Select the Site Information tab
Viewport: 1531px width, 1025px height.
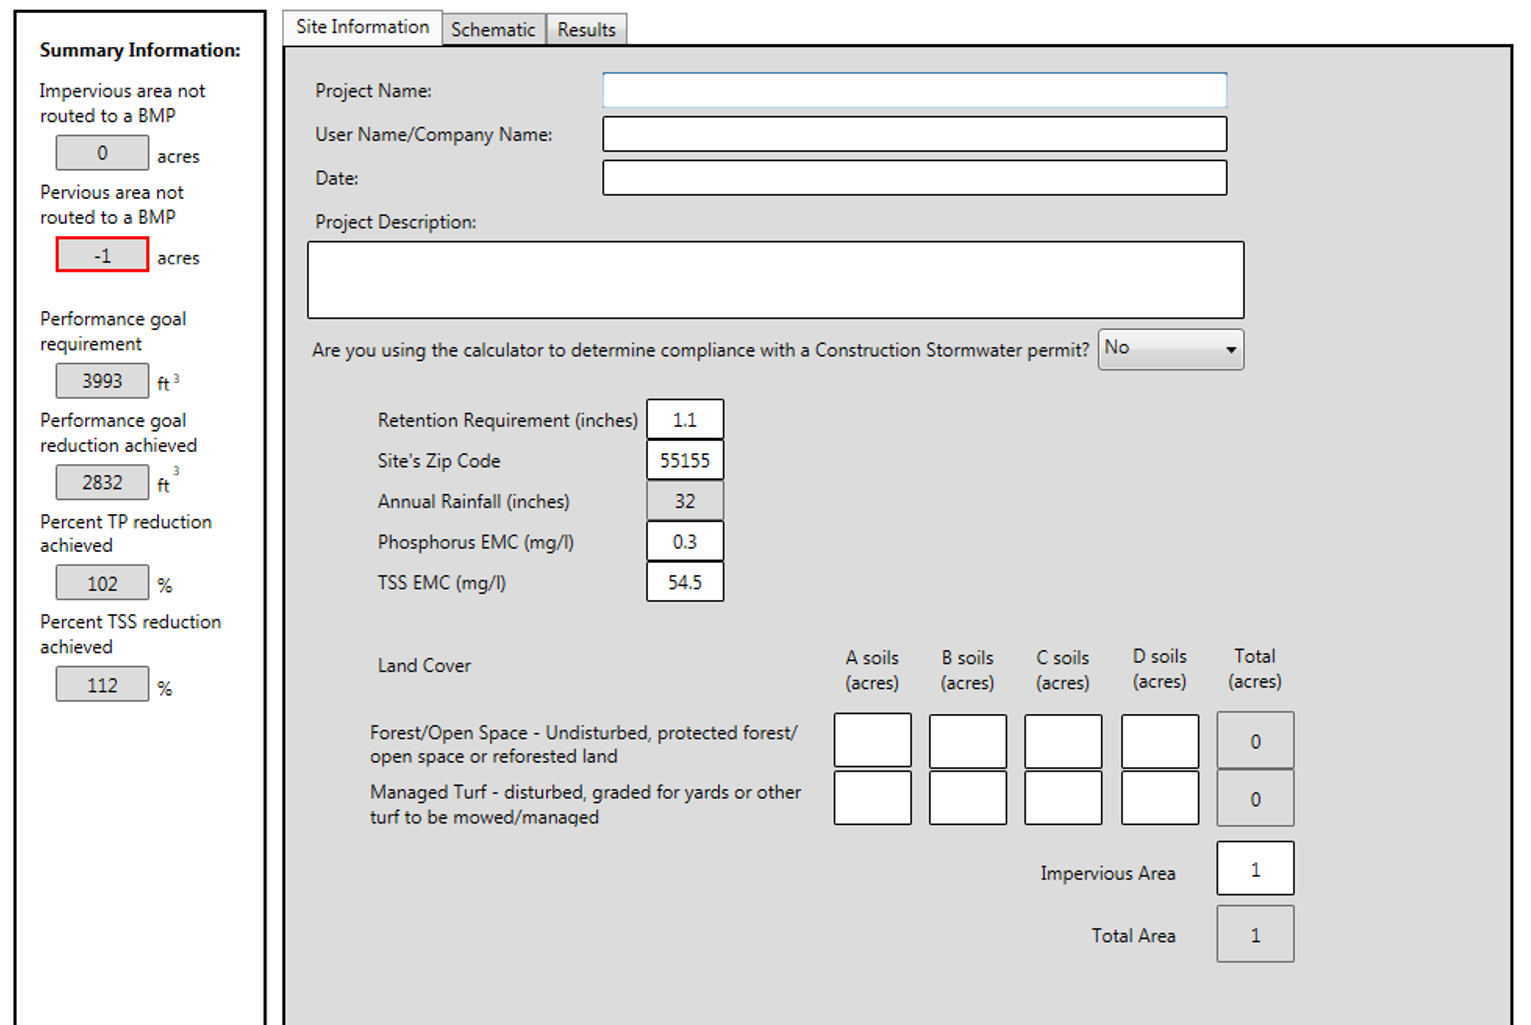[362, 27]
